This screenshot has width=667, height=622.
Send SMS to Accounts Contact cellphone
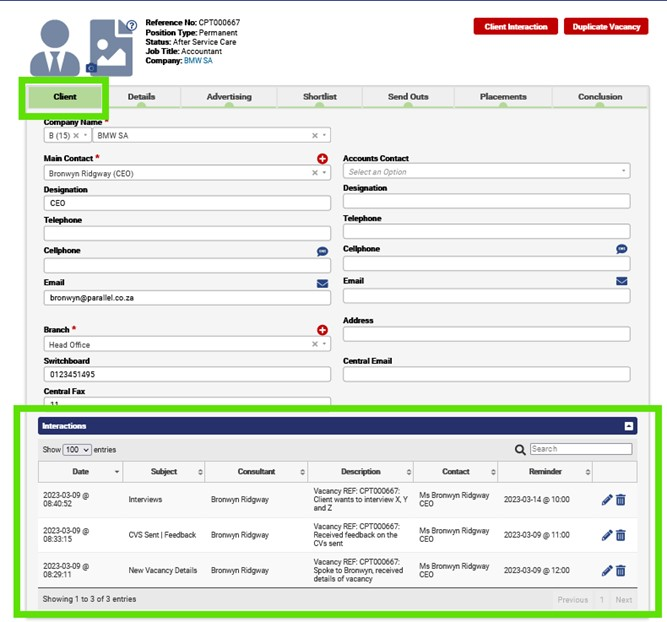click(x=621, y=249)
